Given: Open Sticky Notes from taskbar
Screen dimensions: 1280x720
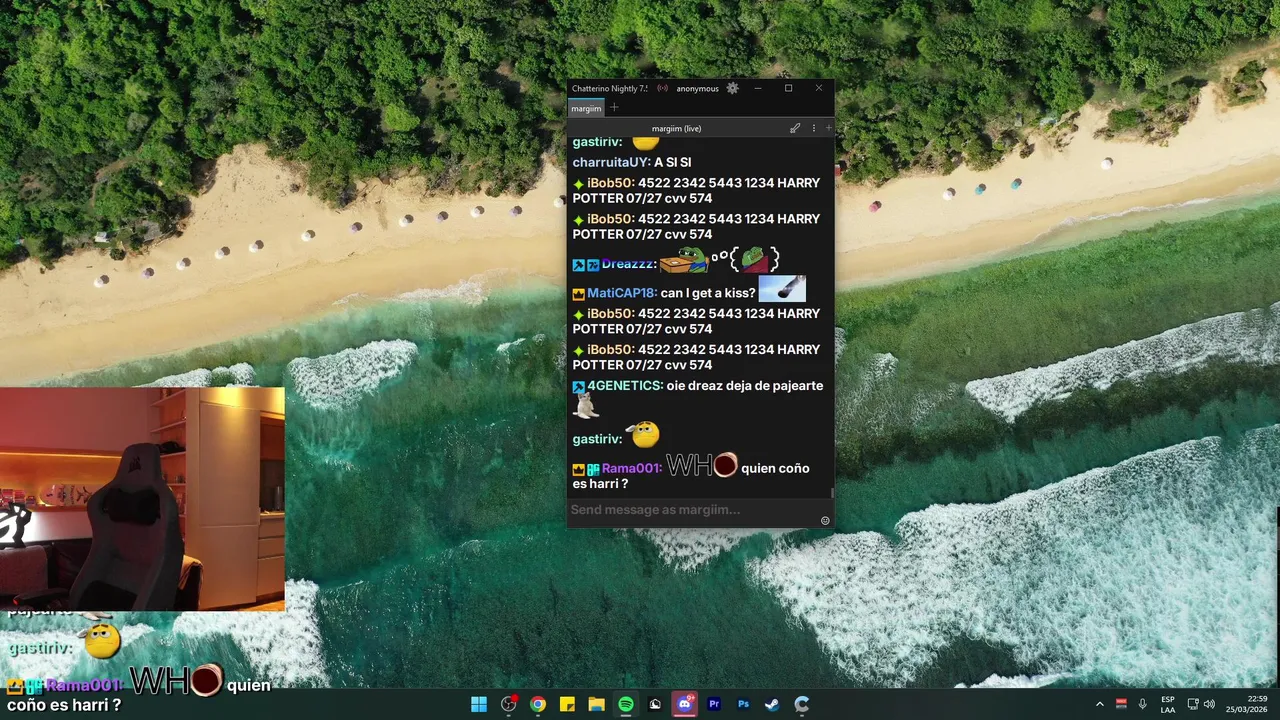Looking at the screenshot, I should click(x=567, y=704).
